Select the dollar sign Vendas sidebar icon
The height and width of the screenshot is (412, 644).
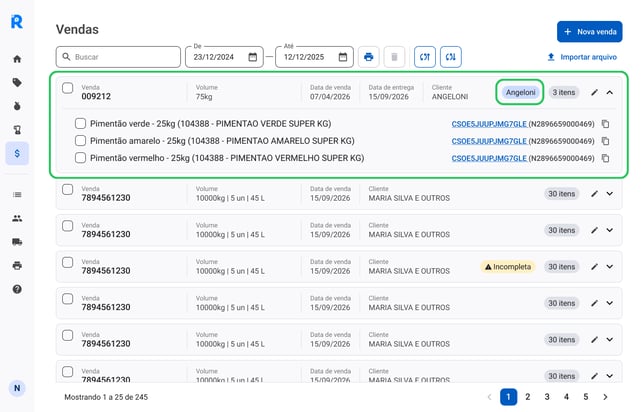click(17, 153)
